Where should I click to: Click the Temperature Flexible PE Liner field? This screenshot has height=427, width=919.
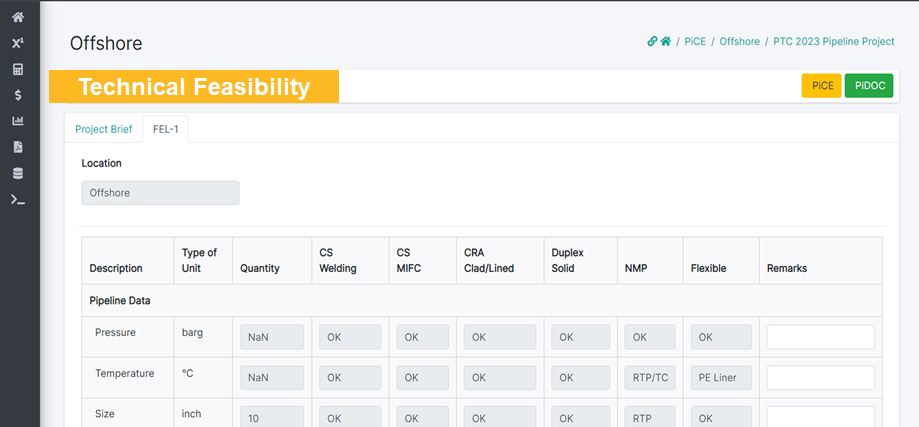pyautogui.click(x=721, y=378)
